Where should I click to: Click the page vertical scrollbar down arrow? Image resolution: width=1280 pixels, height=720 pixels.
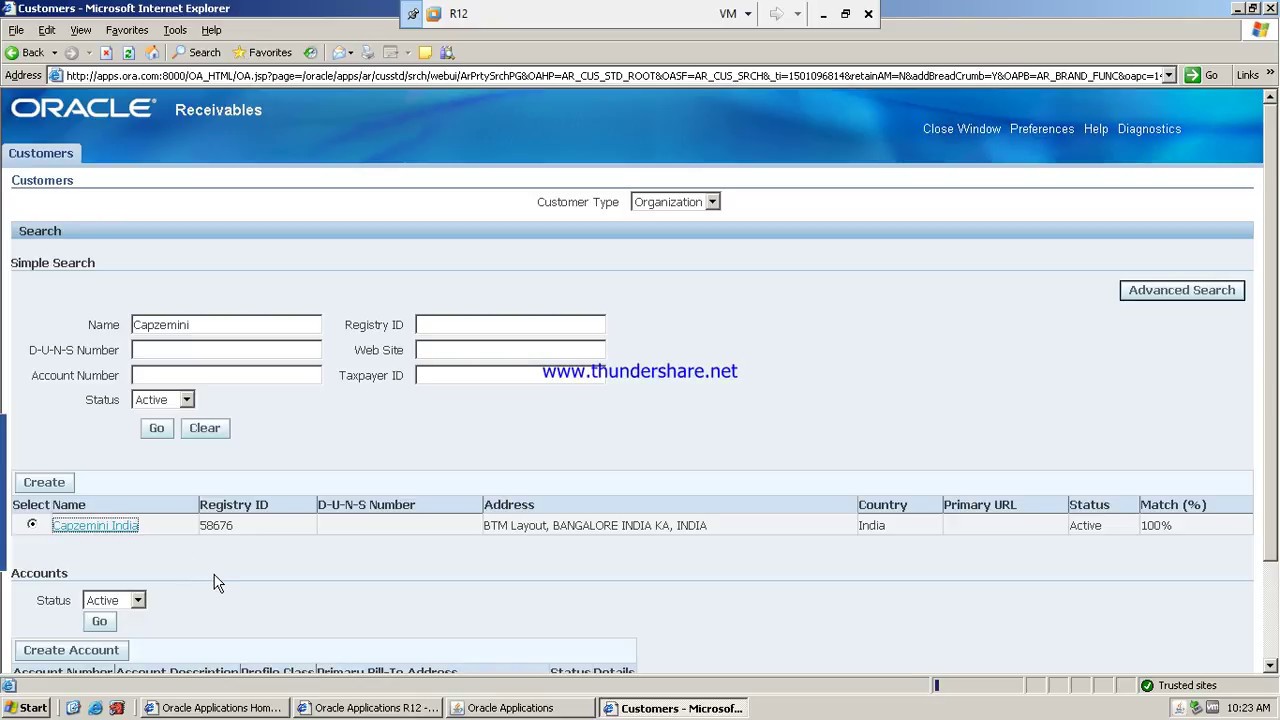coord(1270,665)
